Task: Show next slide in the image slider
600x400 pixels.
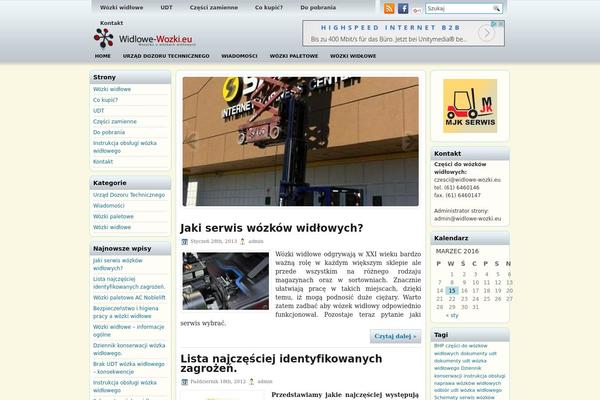Action: click(x=409, y=140)
